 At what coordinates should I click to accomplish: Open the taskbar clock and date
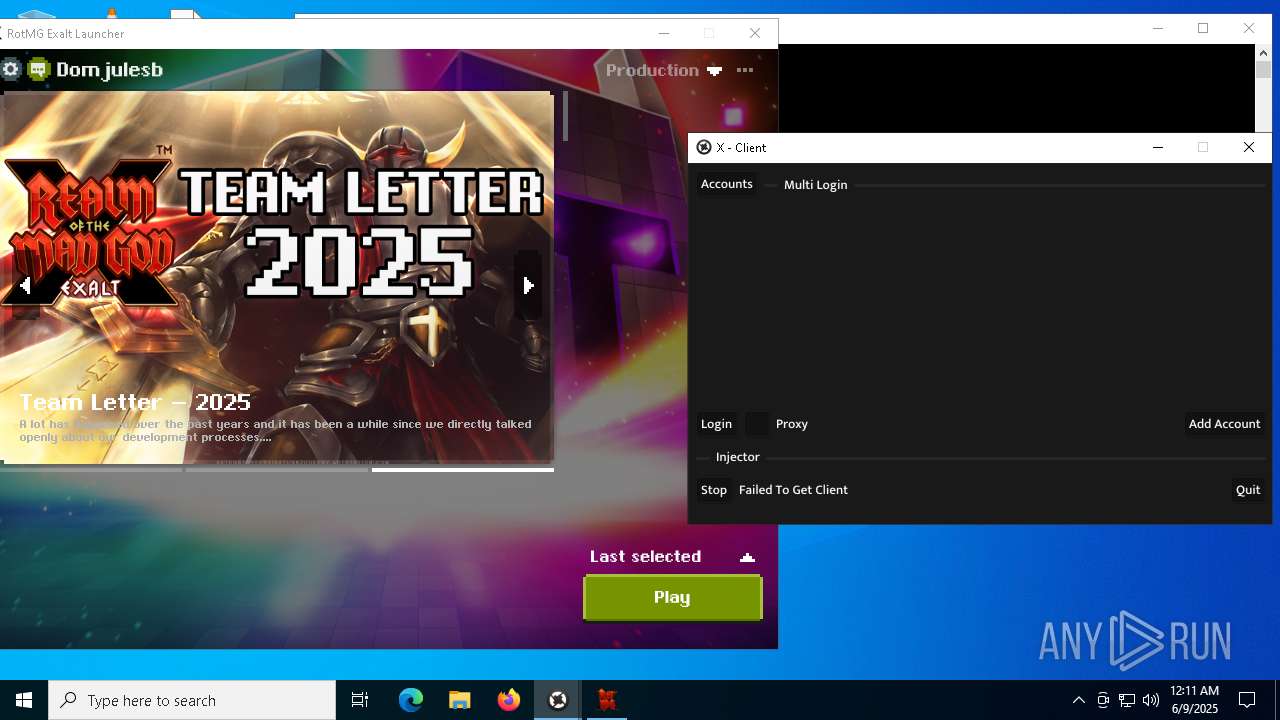[1194, 700]
